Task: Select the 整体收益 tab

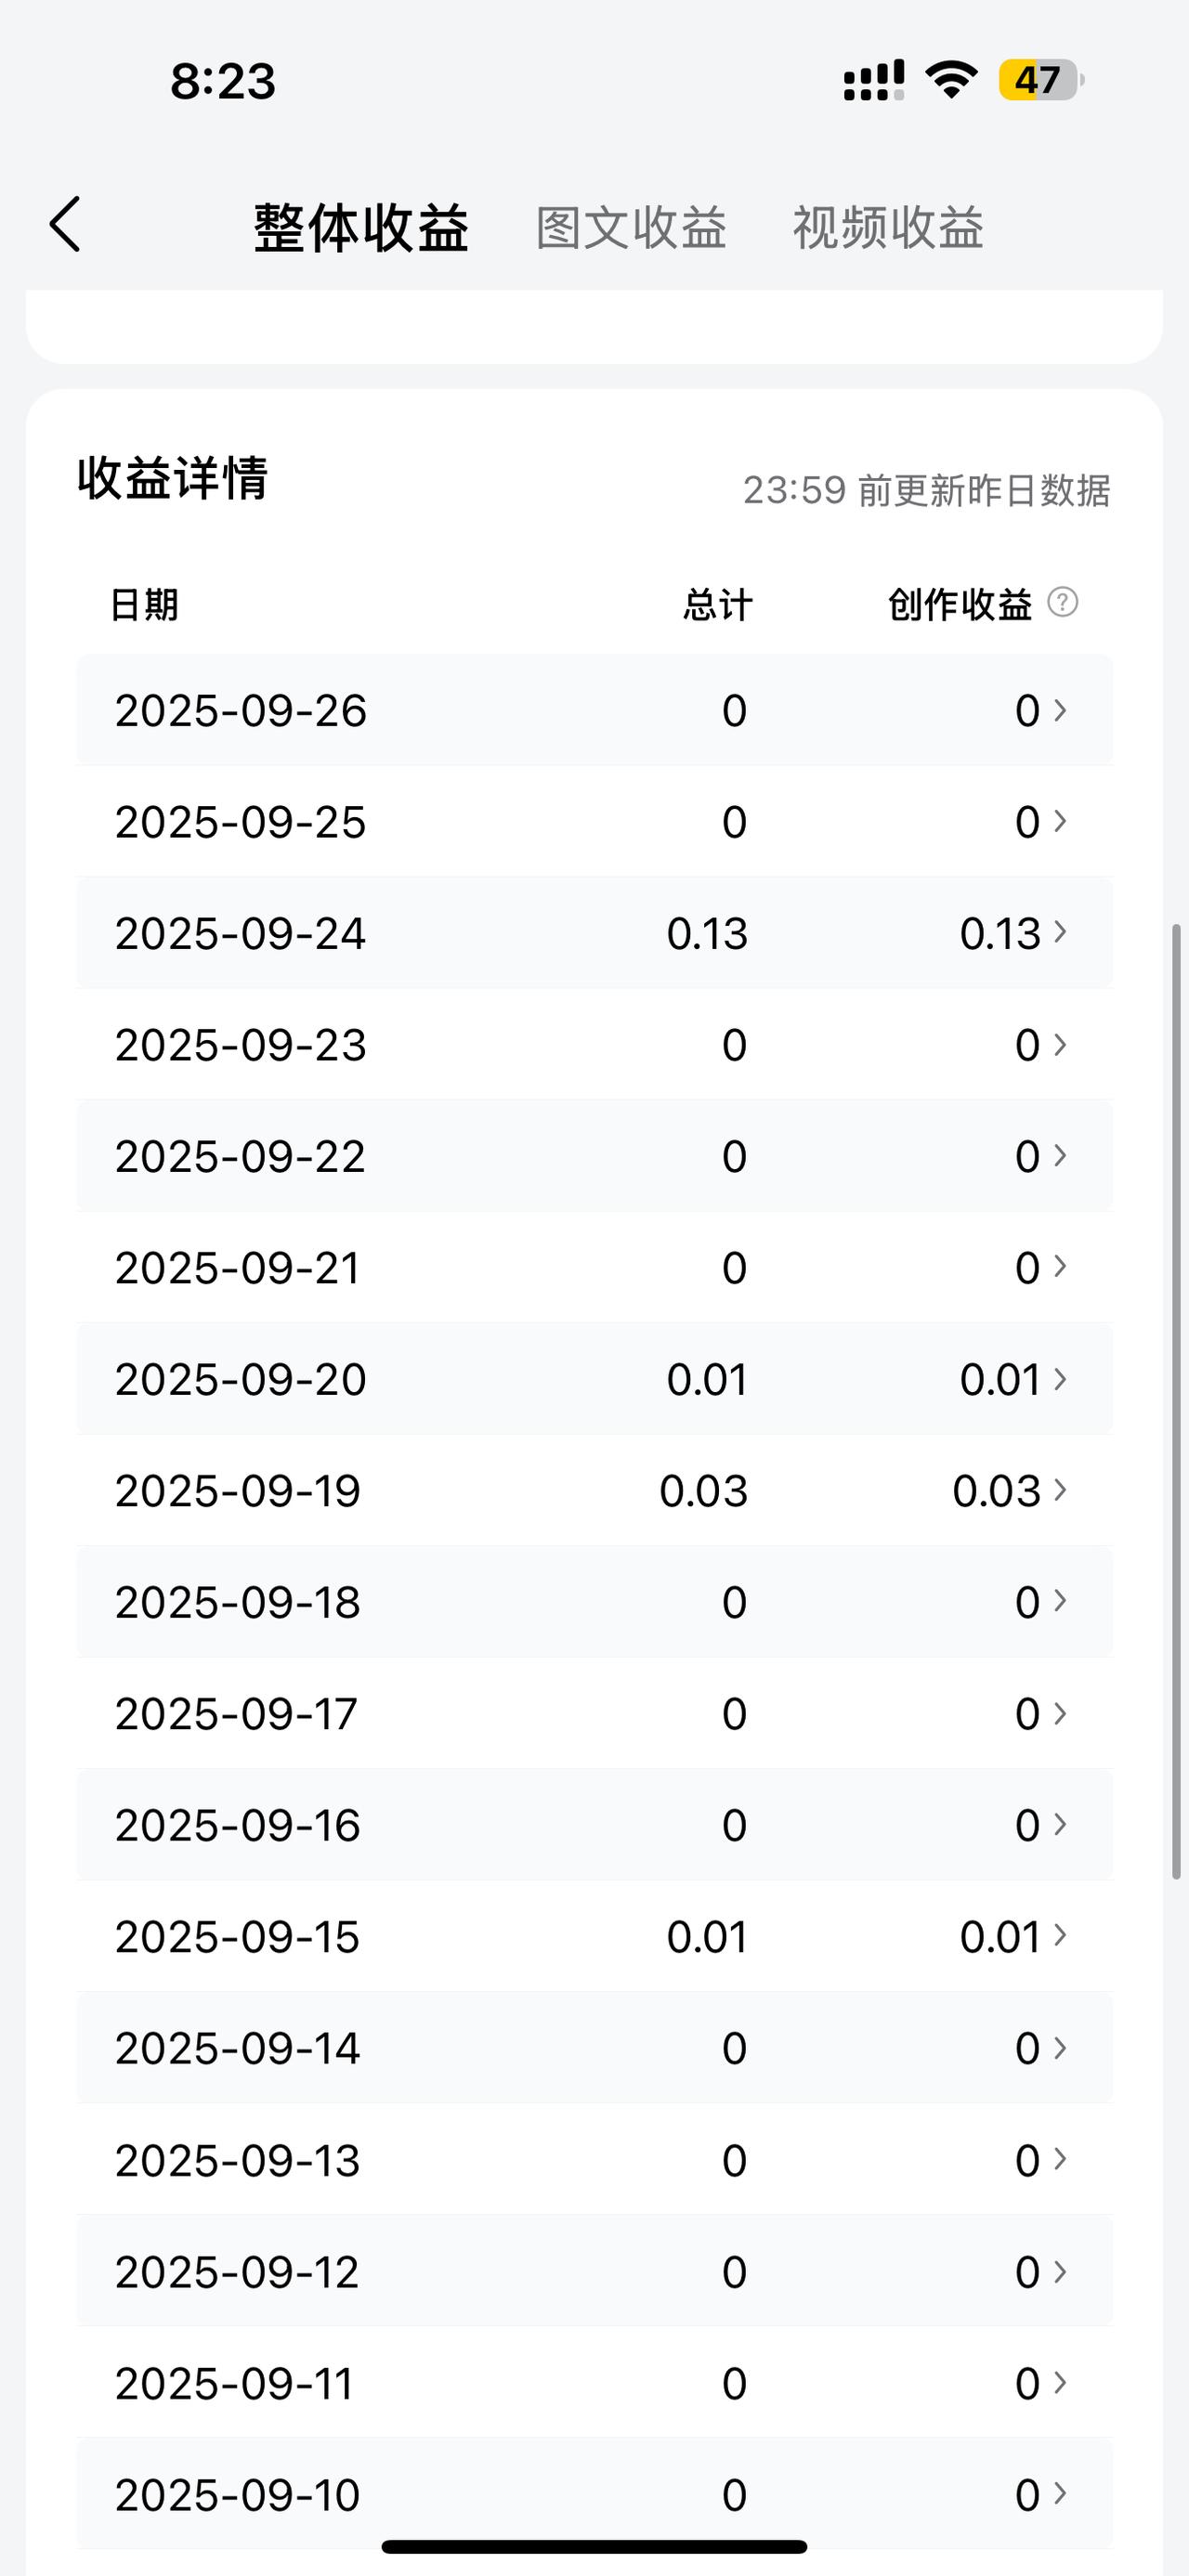Action: pyautogui.click(x=361, y=228)
